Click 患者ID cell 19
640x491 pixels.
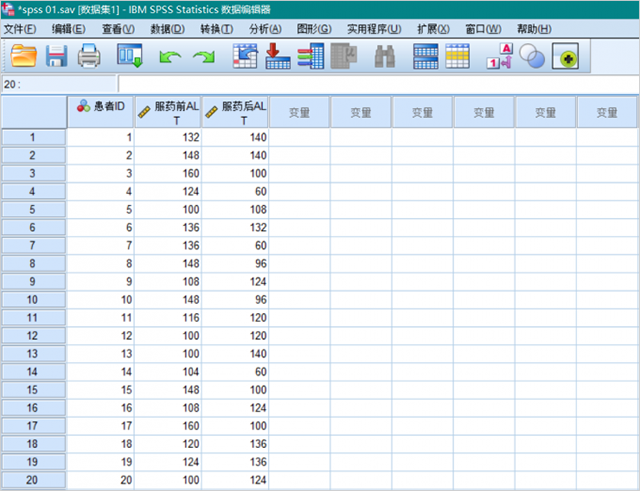tap(100, 462)
